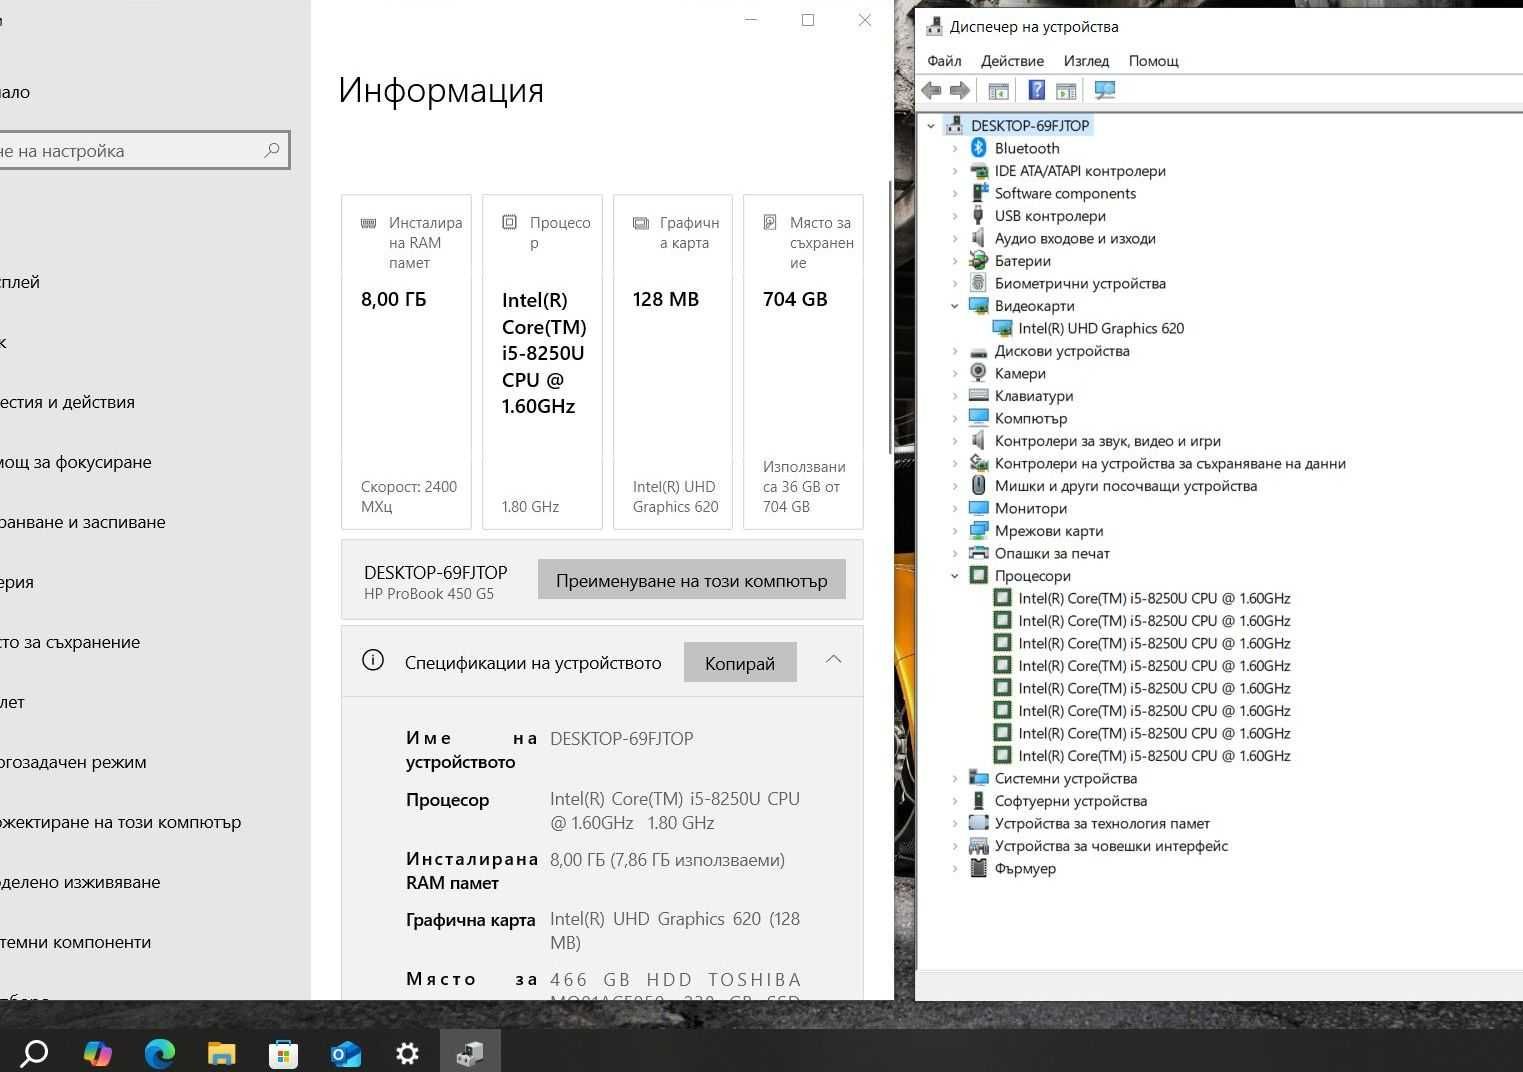Click scan for hardware changes monitor icon

(1105, 91)
